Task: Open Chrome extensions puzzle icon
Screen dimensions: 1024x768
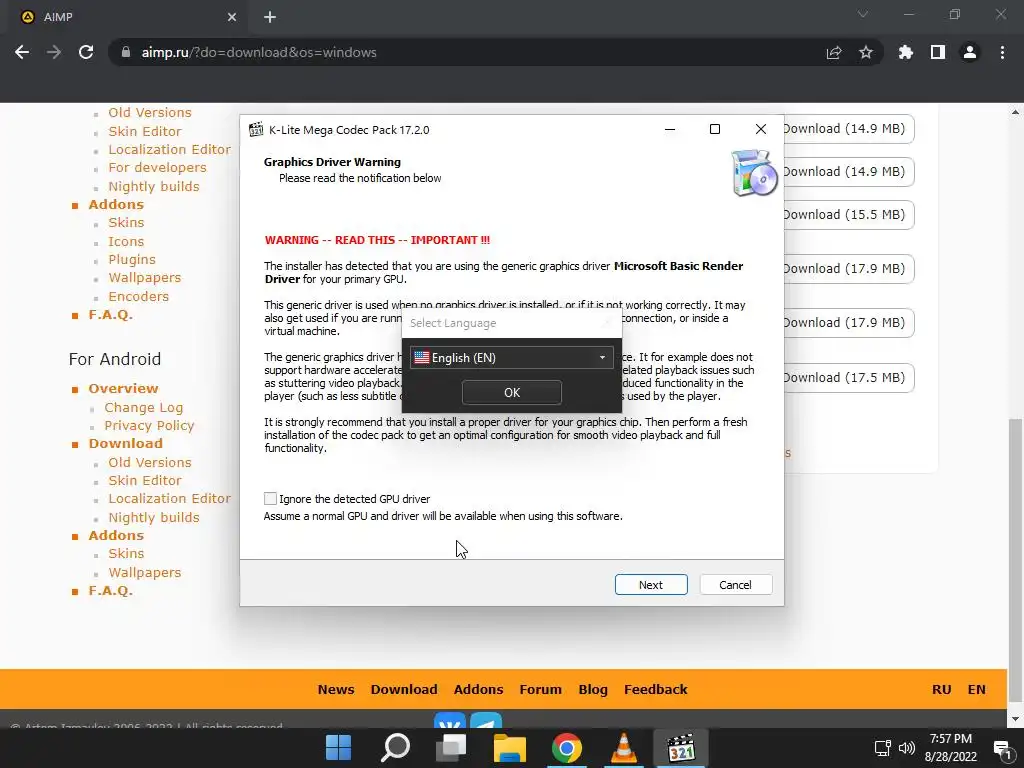Action: pyautogui.click(x=906, y=52)
